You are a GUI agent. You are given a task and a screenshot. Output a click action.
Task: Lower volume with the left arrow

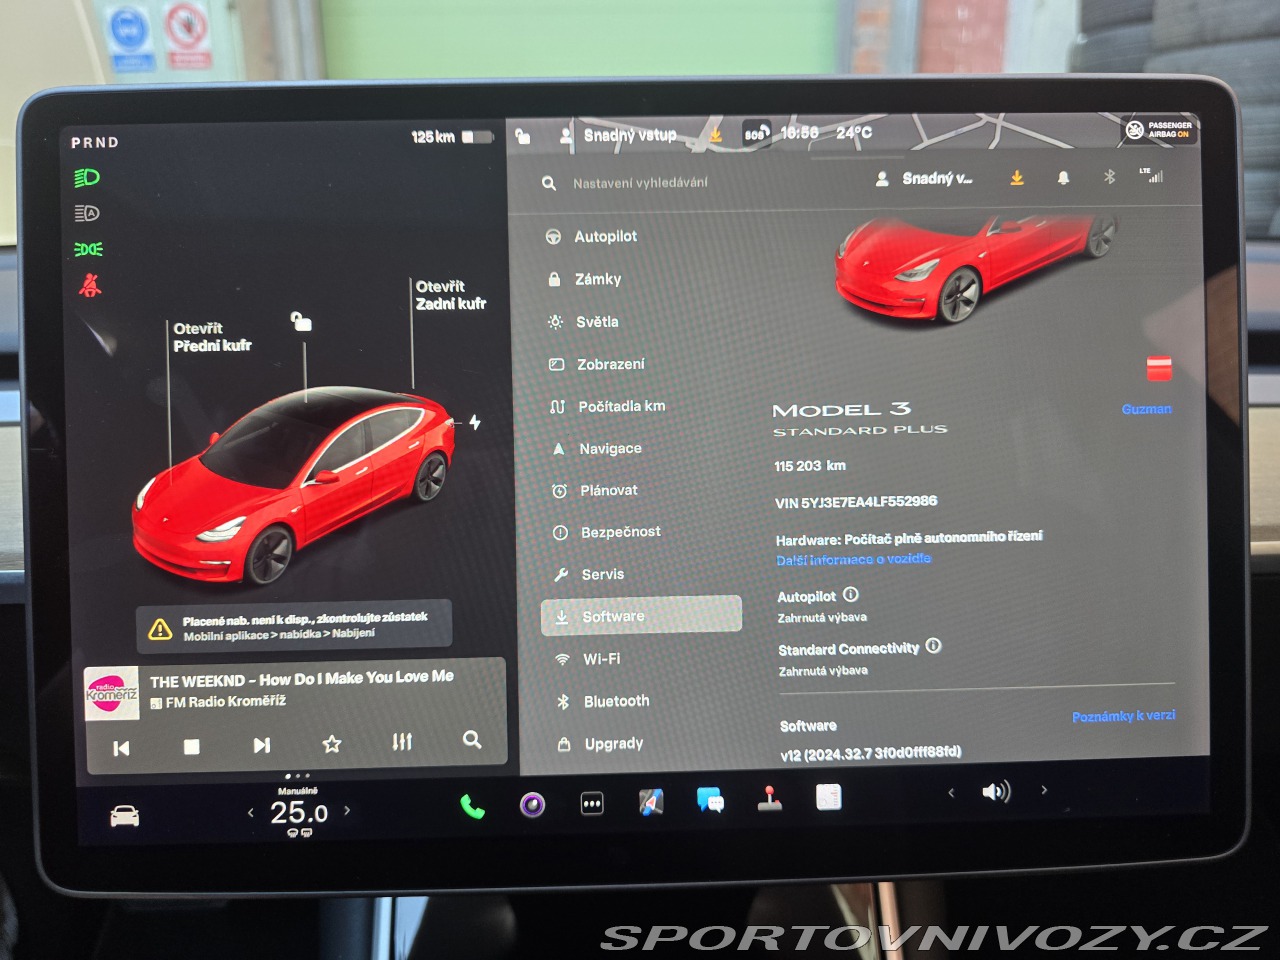click(951, 793)
